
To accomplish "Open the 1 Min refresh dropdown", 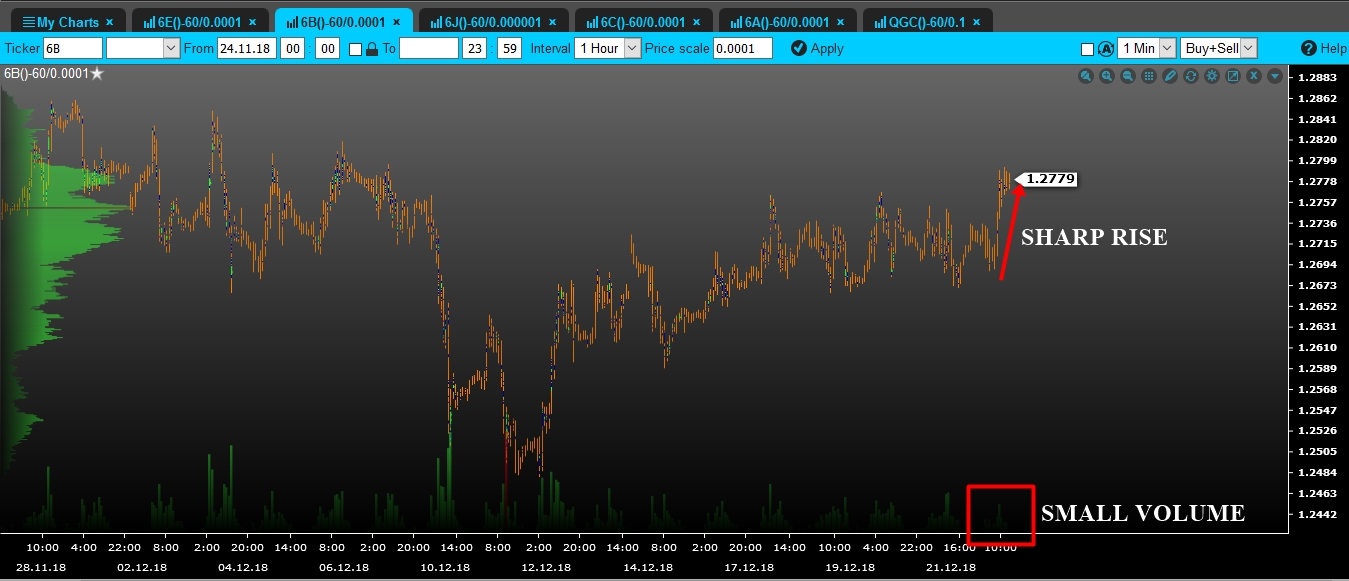I will pos(1147,48).
